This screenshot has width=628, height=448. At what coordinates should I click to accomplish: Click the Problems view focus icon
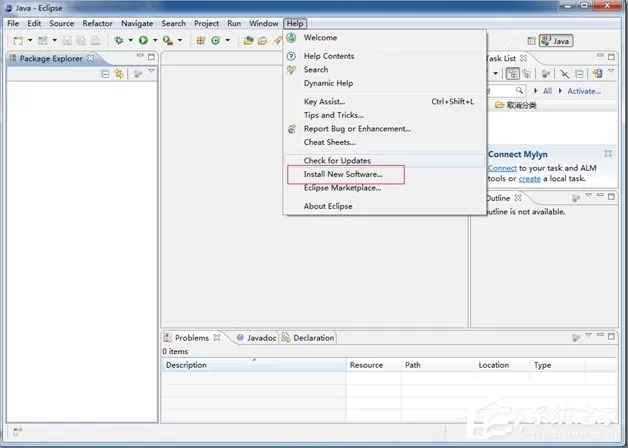click(576, 338)
